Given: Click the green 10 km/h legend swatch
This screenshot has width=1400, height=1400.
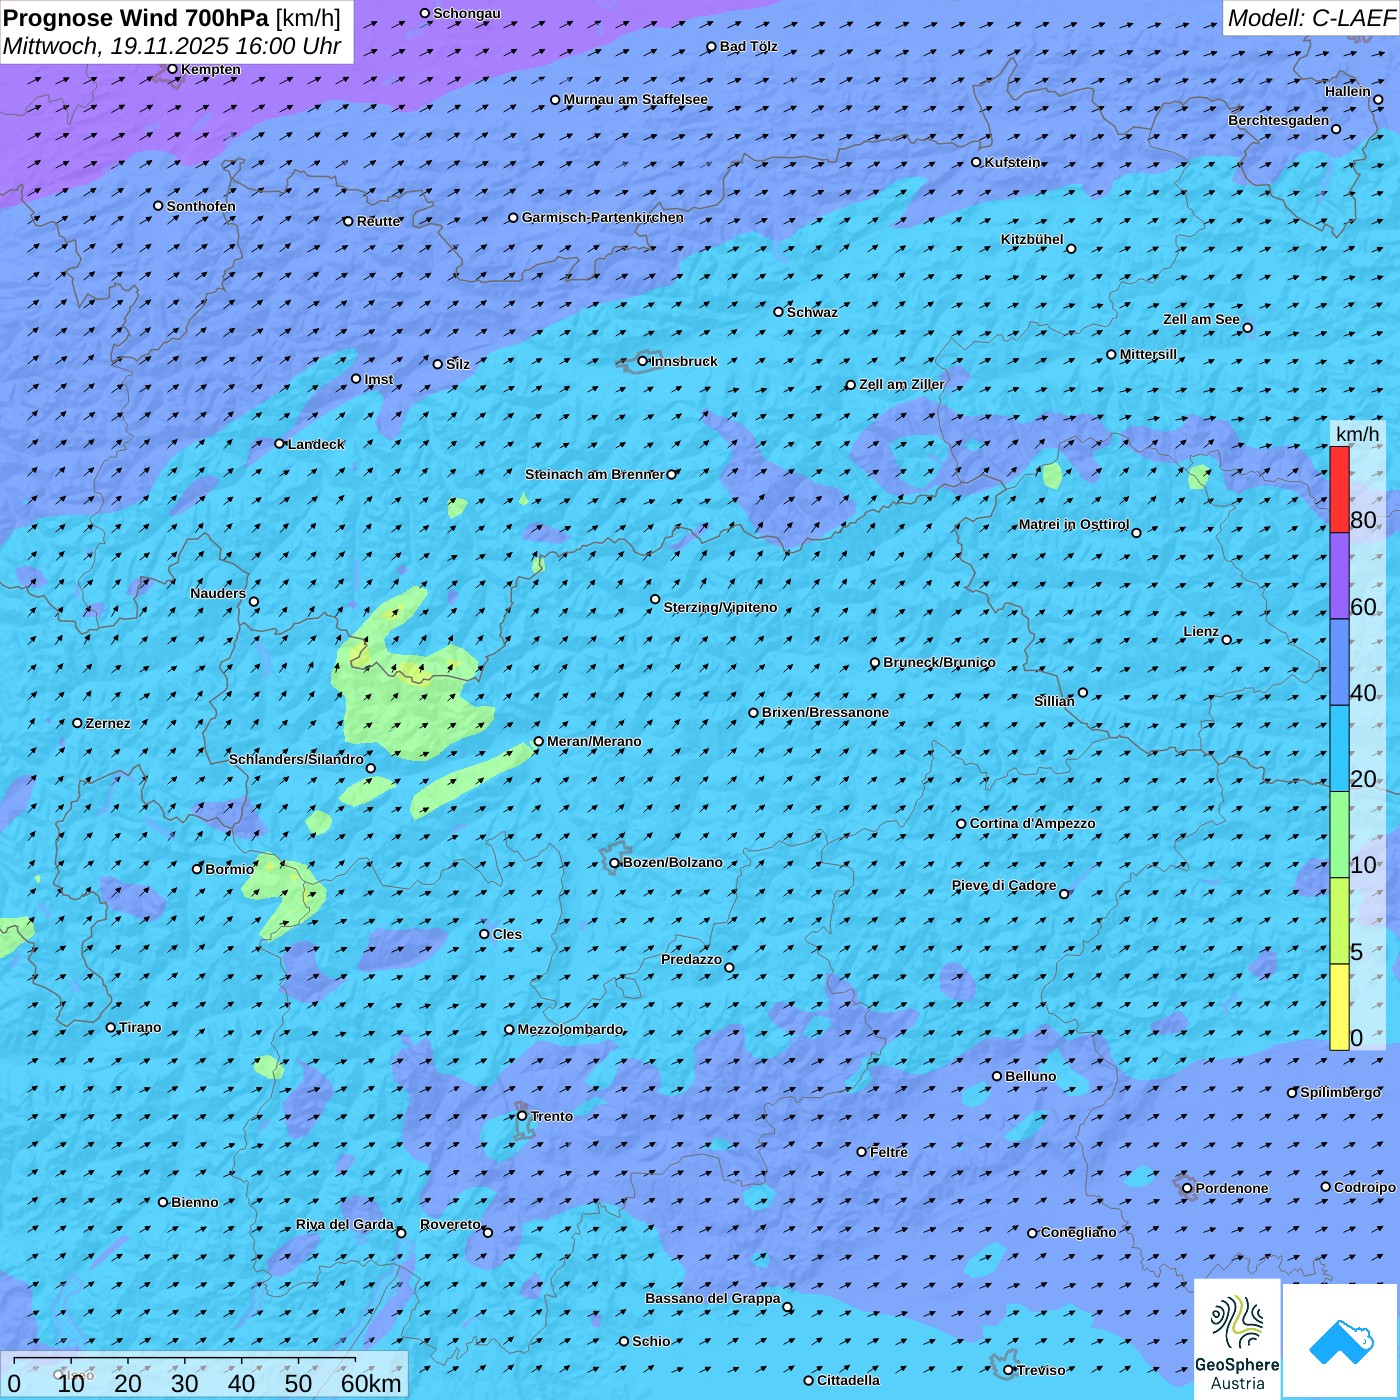Looking at the screenshot, I should pyautogui.click(x=1339, y=835).
